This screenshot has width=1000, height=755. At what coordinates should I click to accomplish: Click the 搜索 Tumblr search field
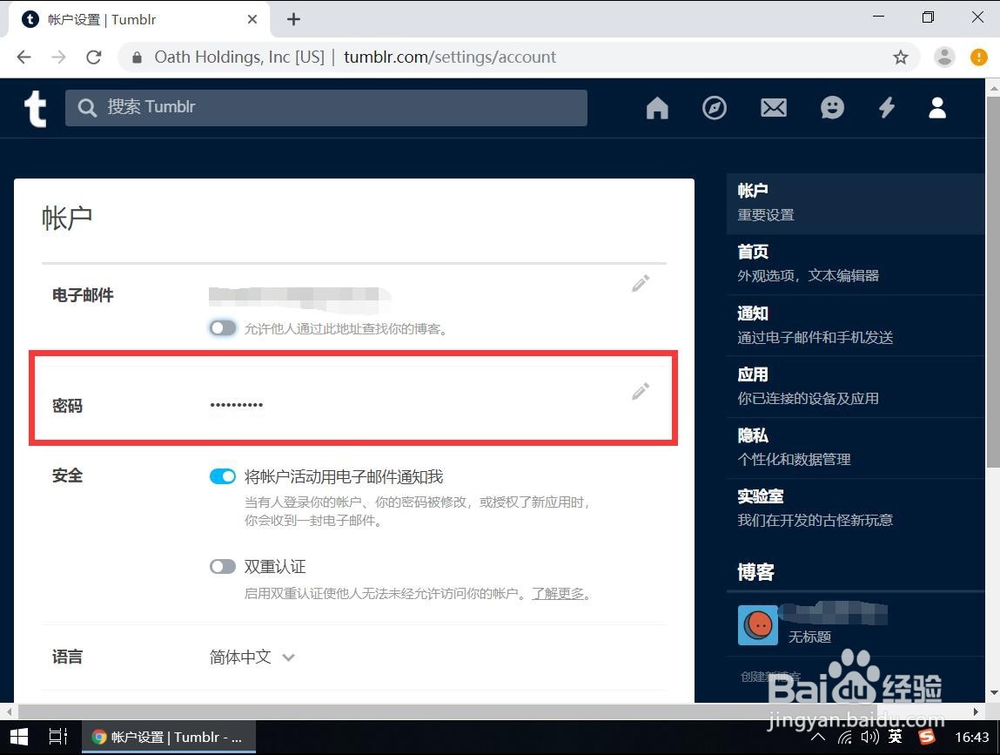coord(325,107)
